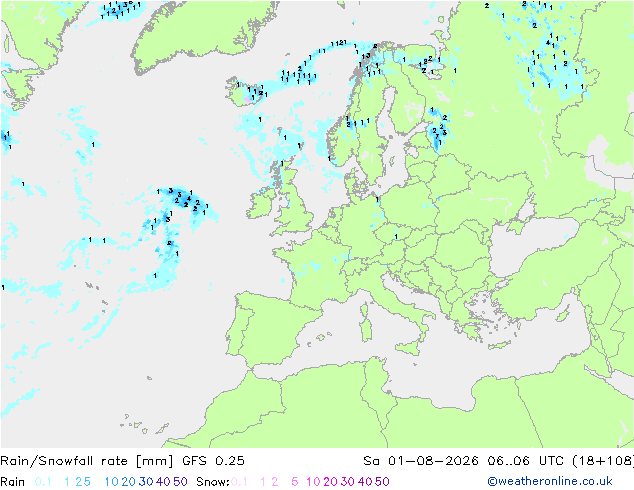The image size is (634, 490).
Task: Select Rain legend value 20
Action: [129, 482]
